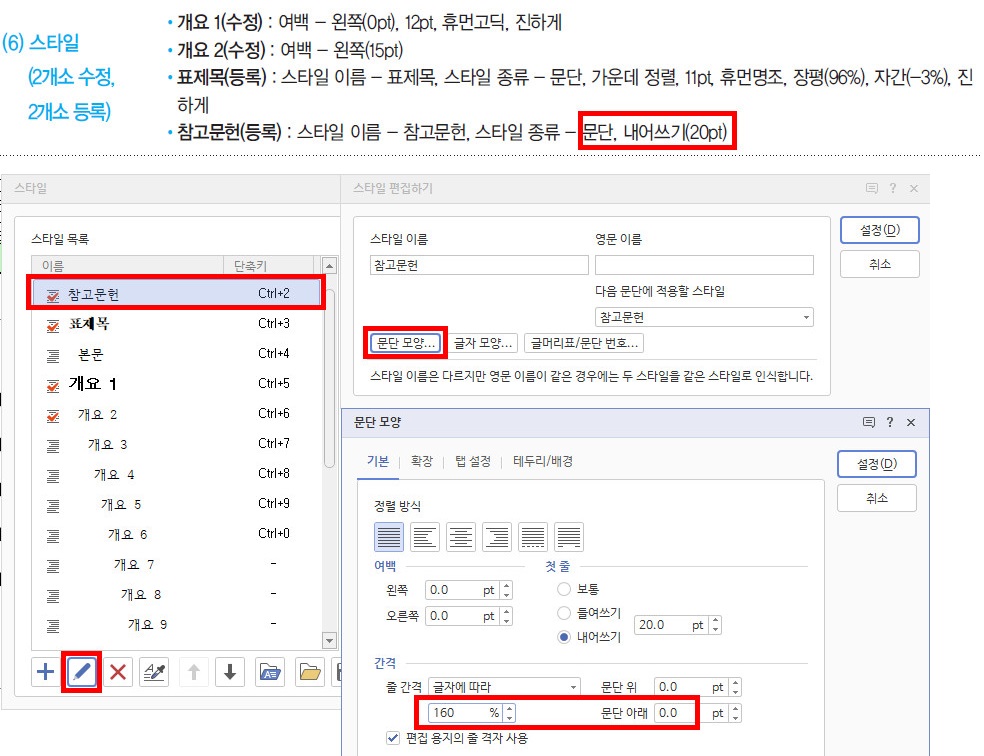Click the 문단 아래 stepper arrows
Screen dimensions: 984x756
[736, 713]
